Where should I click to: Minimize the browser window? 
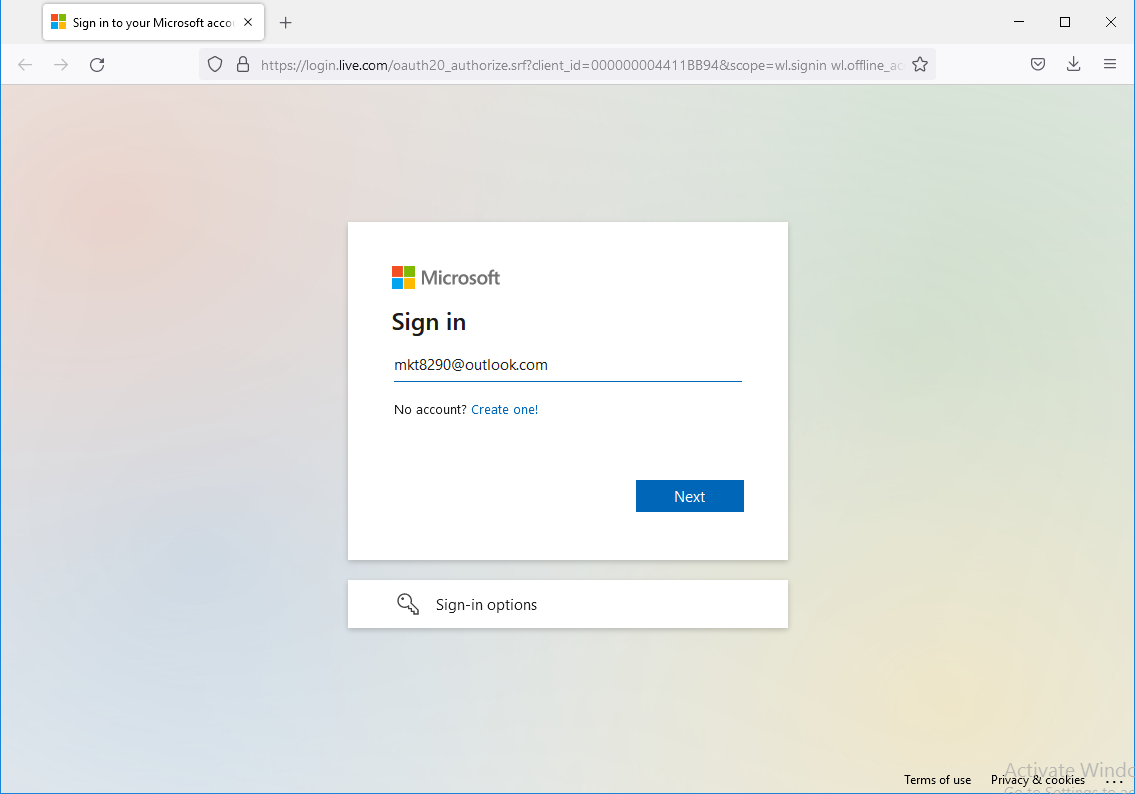[1019, 22]
